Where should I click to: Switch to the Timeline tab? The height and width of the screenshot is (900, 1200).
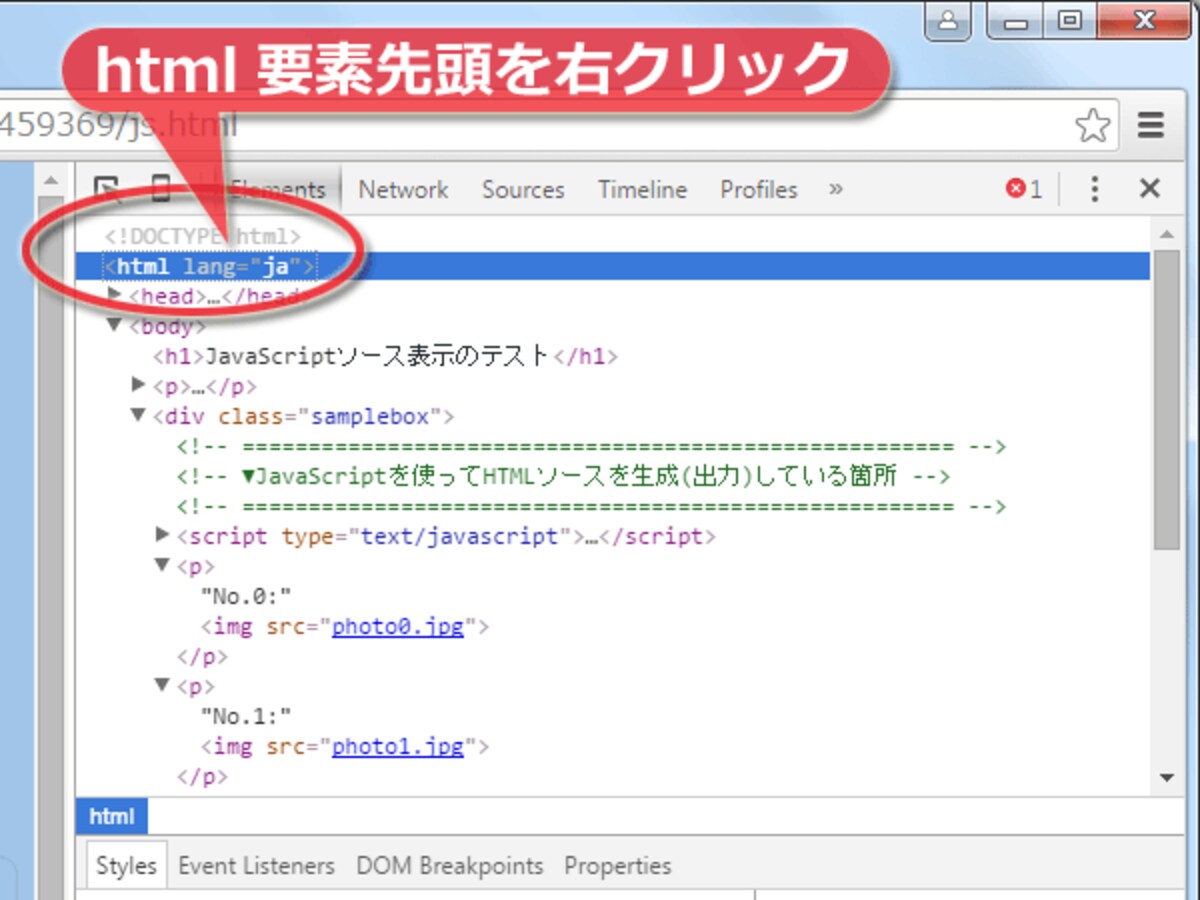coord(642,190)
